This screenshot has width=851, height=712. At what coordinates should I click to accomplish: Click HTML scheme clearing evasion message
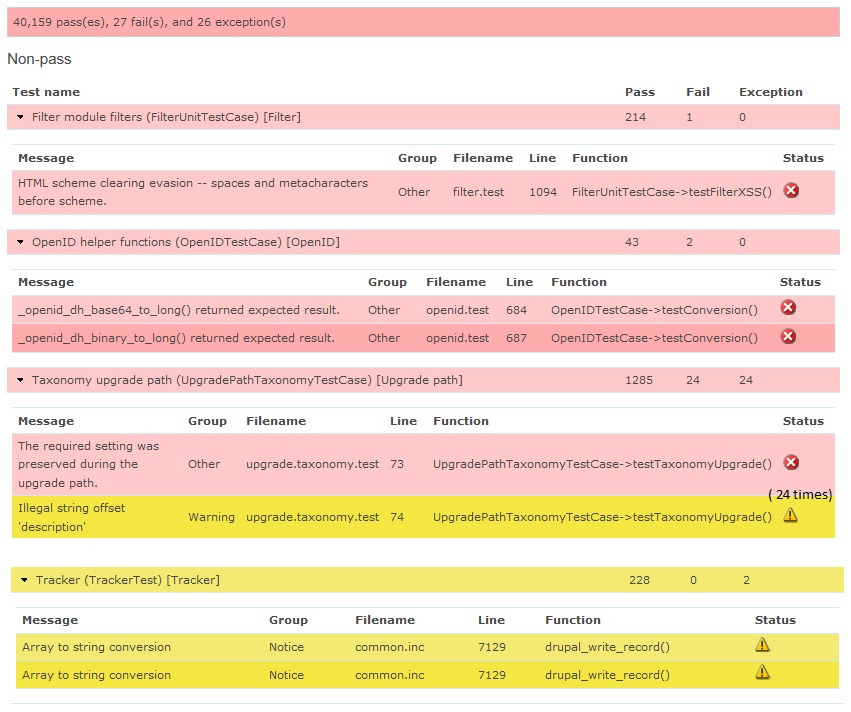(193, 192)
